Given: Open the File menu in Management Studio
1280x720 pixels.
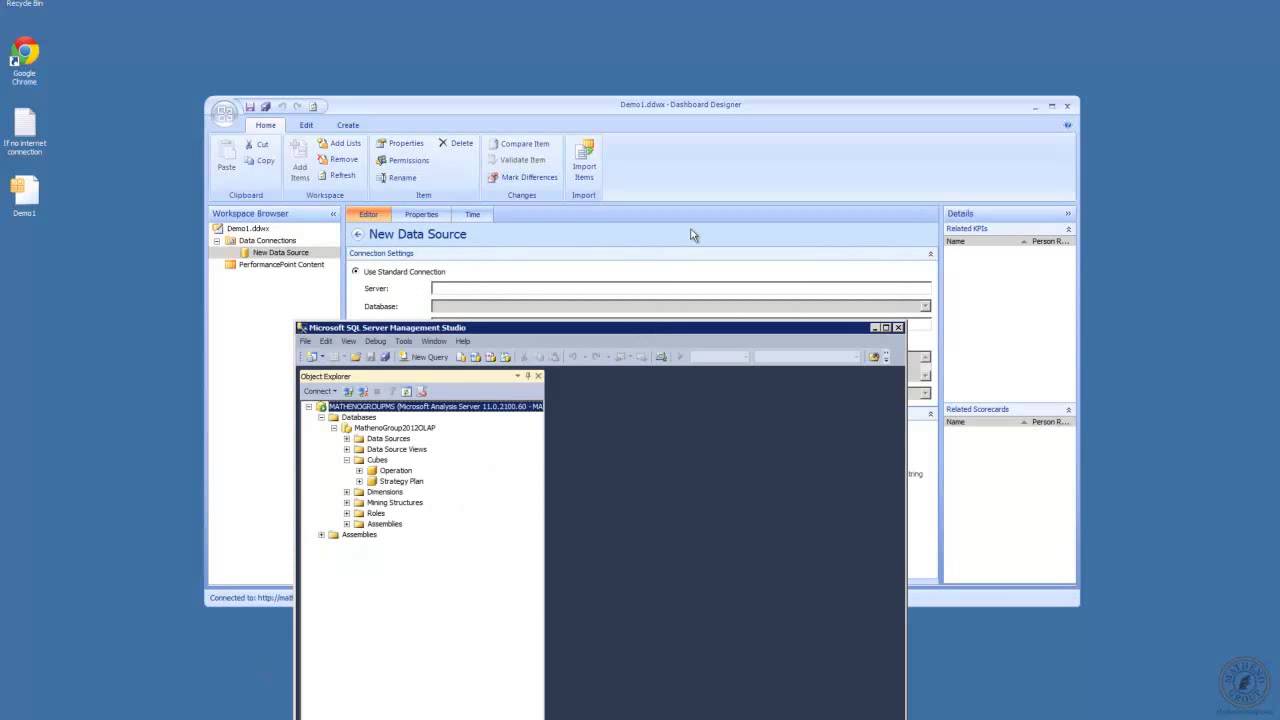Looking at the screenshot, I should click(305, 341).
